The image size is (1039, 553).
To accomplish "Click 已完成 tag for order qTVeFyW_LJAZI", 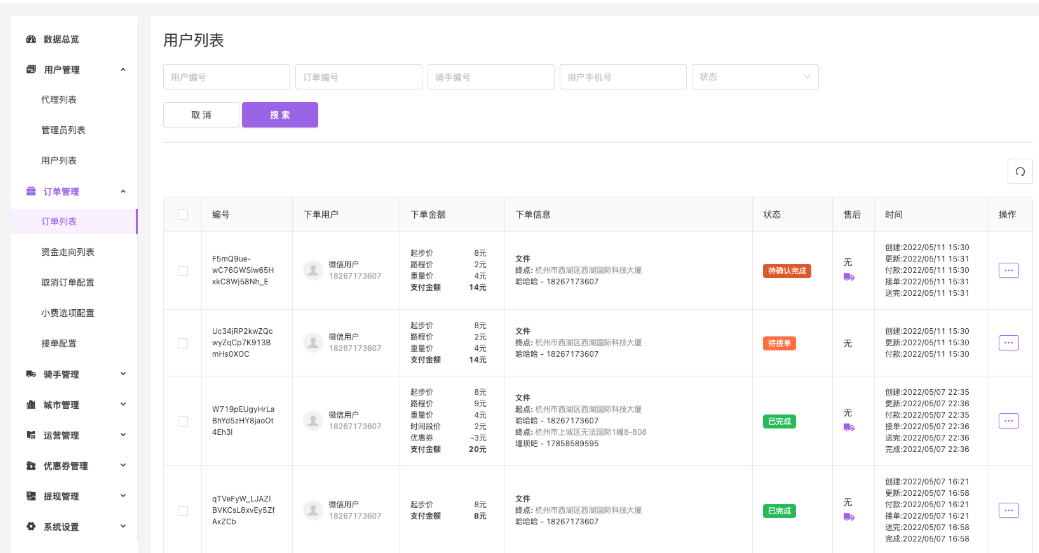I will point(779,511).
